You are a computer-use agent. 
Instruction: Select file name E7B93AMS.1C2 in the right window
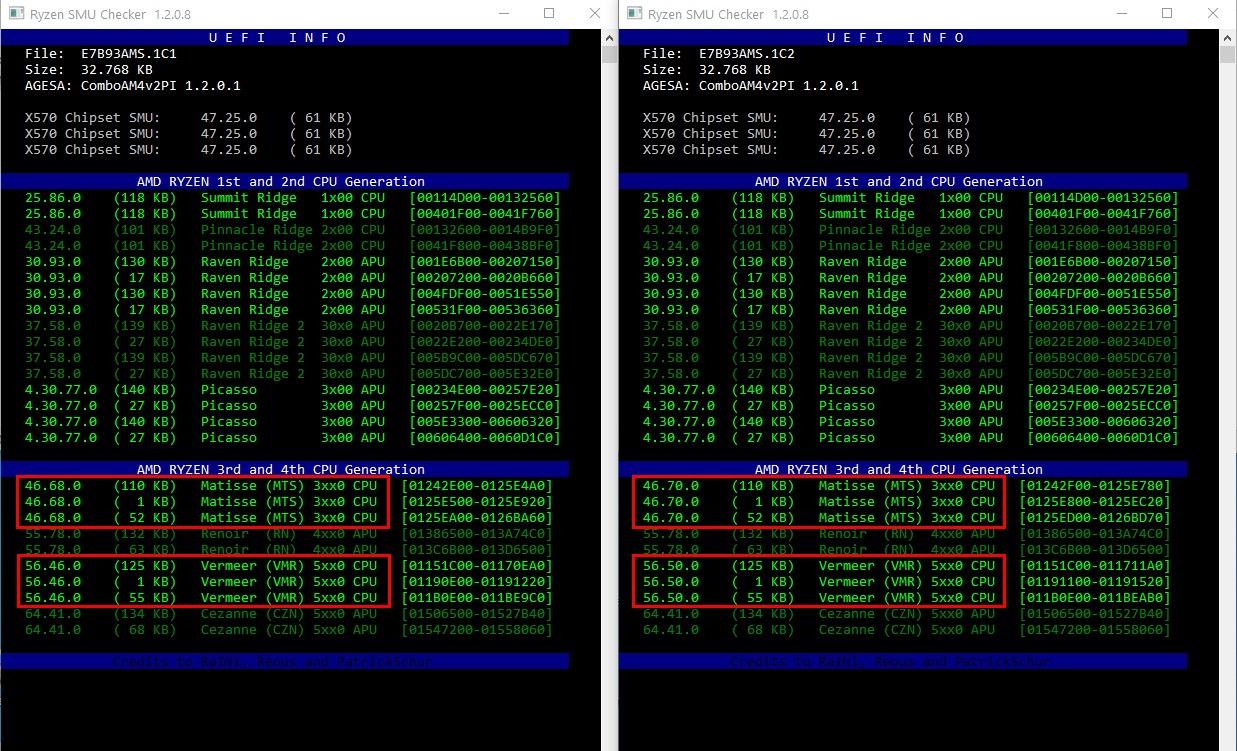pos(746,53)
